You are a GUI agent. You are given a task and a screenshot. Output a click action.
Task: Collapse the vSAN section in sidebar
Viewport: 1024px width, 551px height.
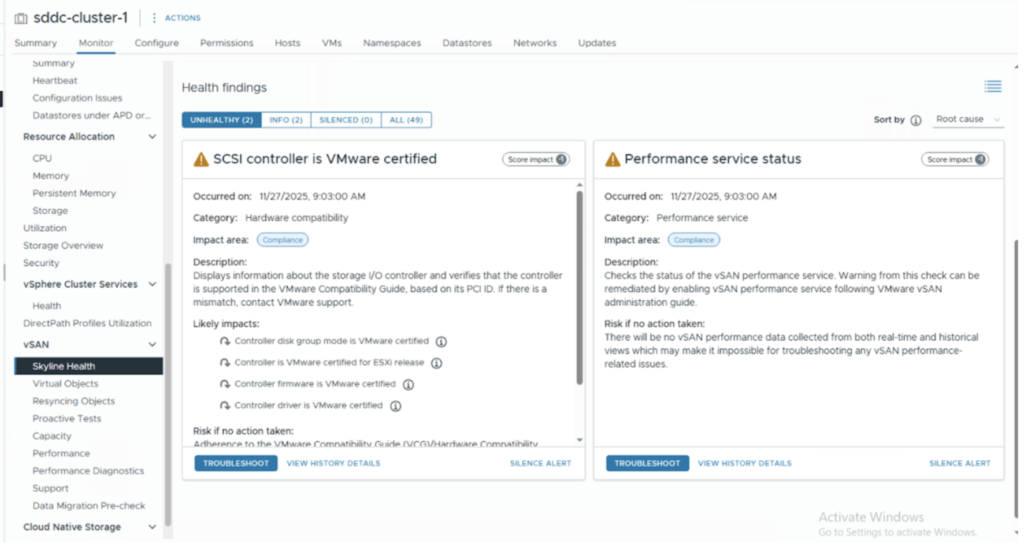[152, 345]
